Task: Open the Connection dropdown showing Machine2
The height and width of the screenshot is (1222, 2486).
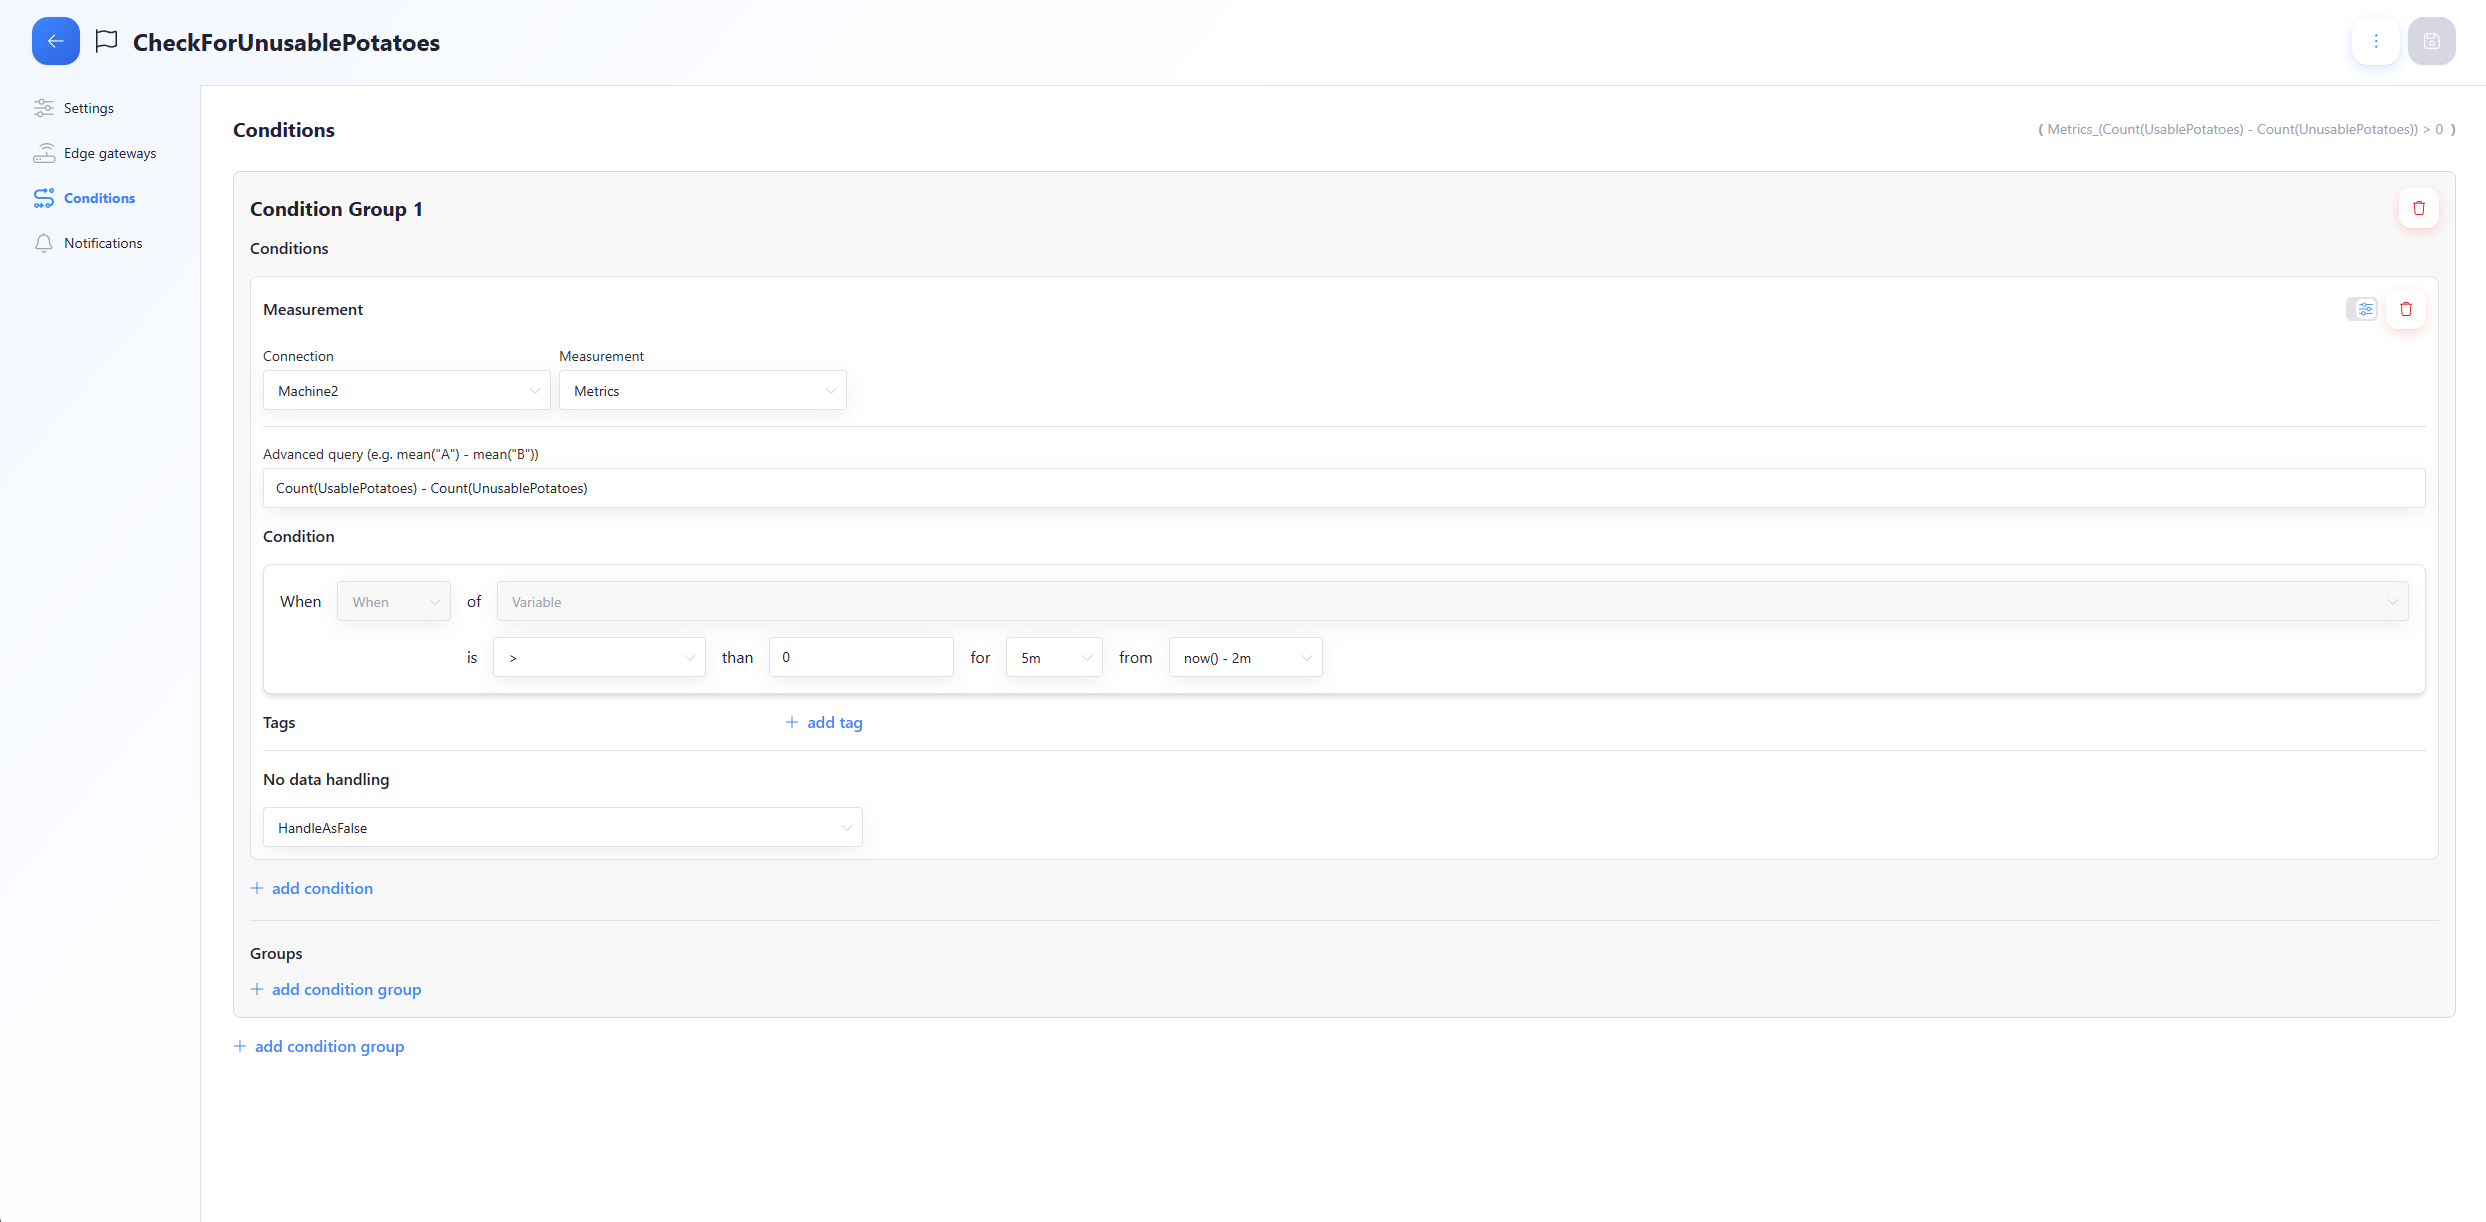Action: tap(407, 390)
